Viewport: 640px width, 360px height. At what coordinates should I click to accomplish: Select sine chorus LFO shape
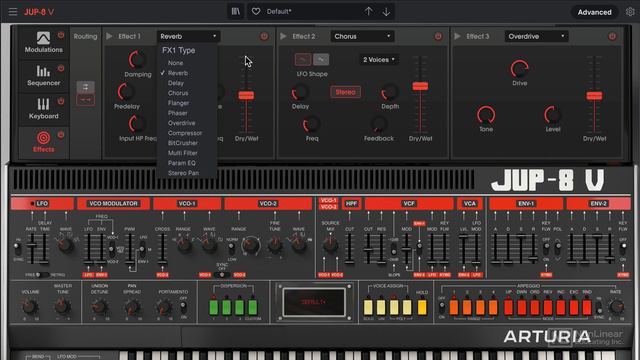click(x=303, y=60)
